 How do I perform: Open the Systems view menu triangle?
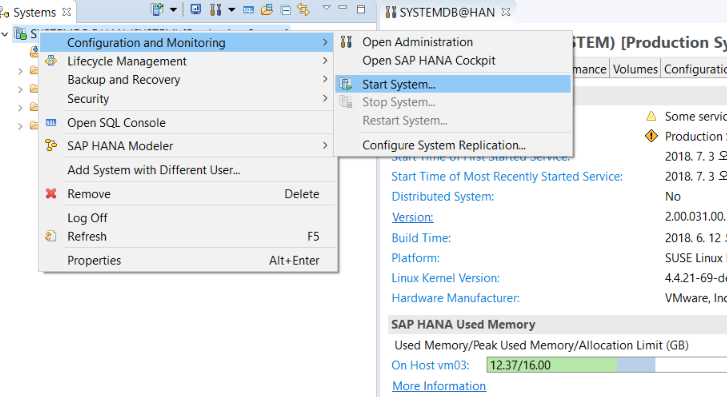tap(326, 7)
